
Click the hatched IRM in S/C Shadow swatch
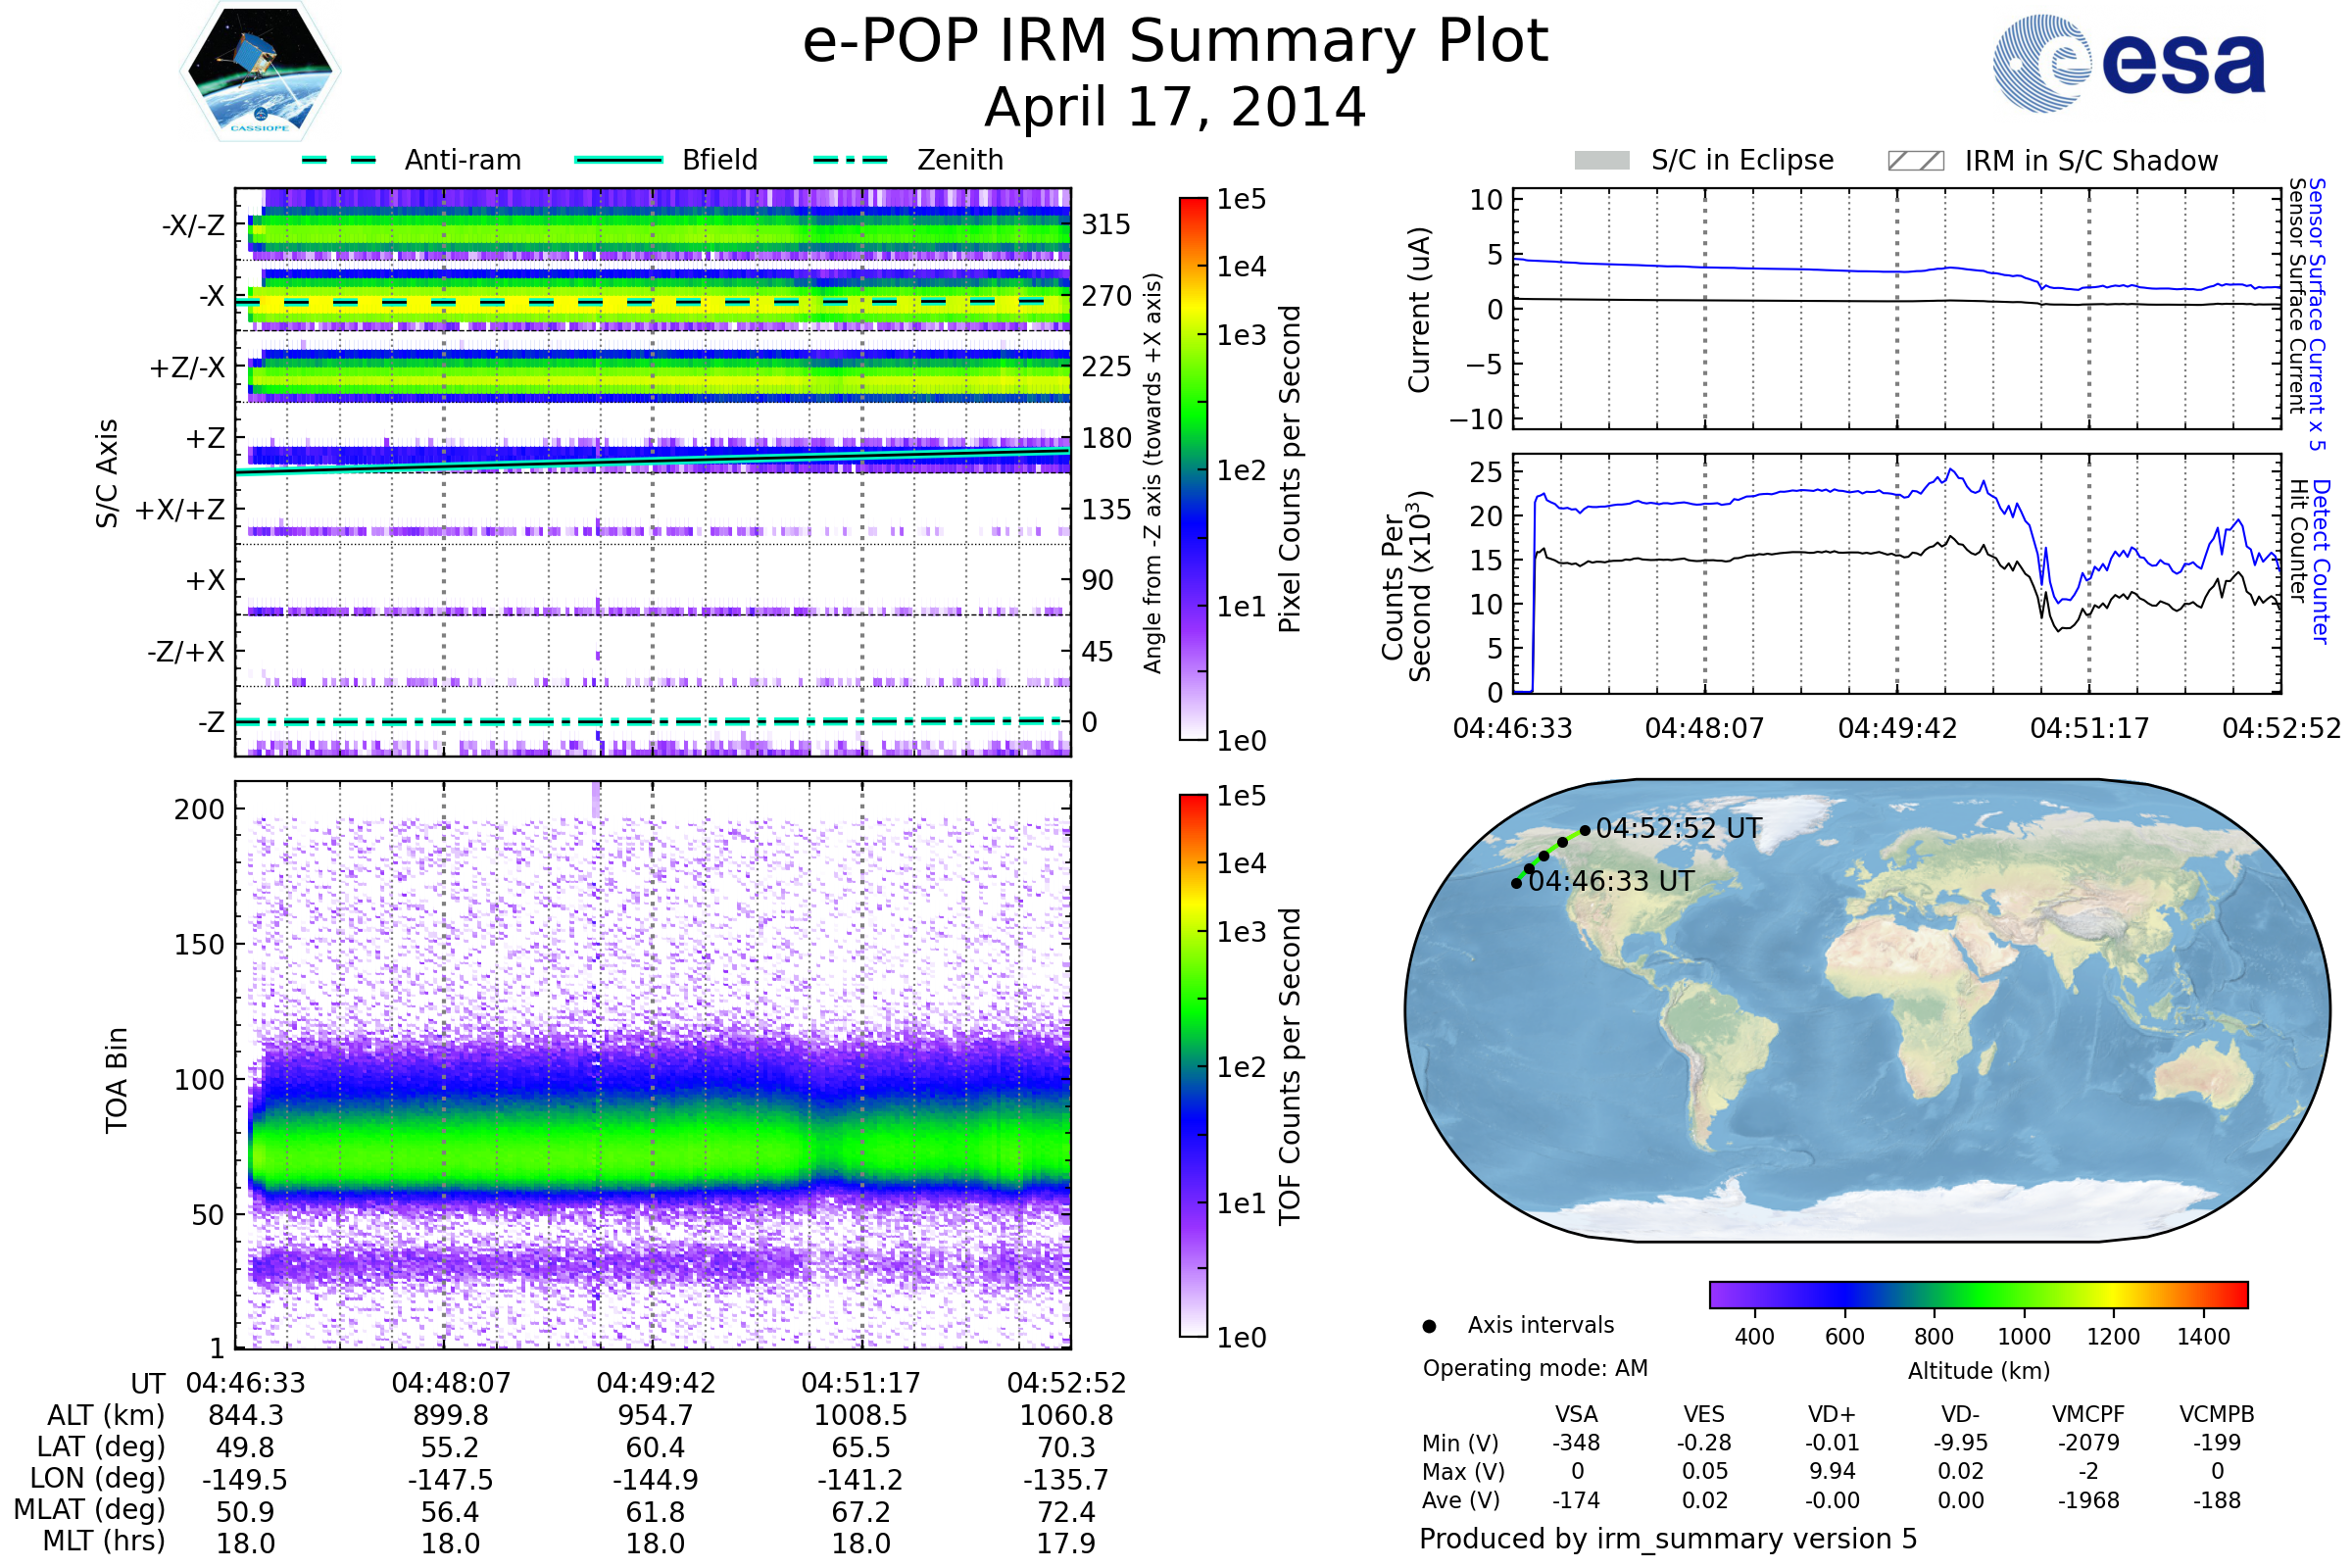1915,161
